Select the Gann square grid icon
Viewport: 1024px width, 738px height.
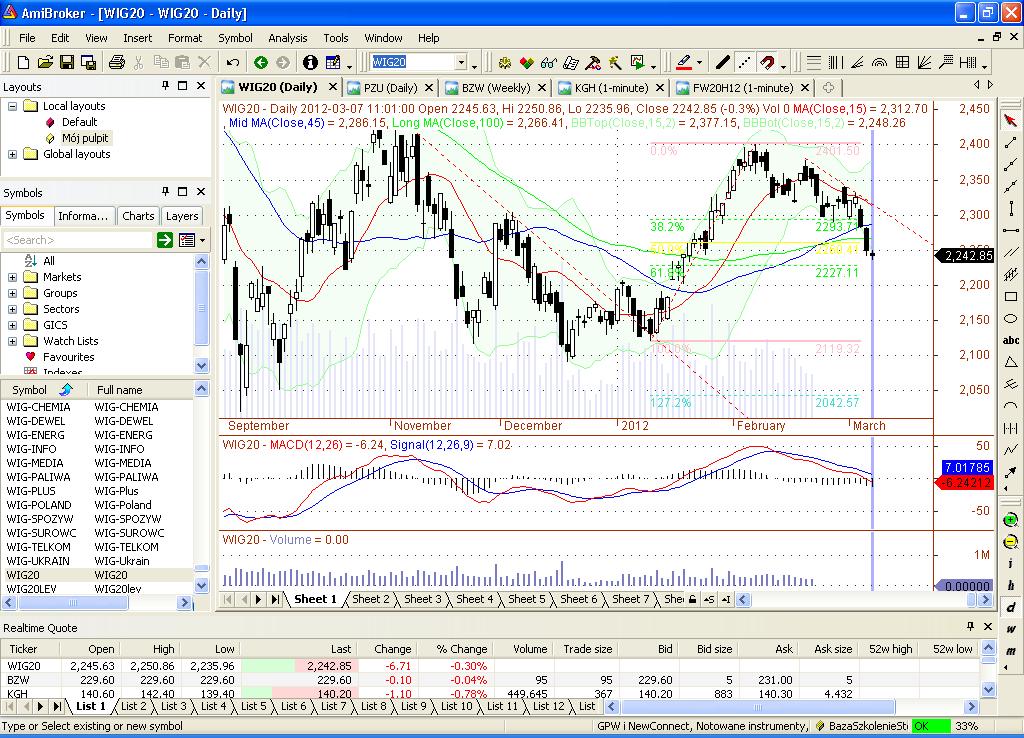pos(902,62)
